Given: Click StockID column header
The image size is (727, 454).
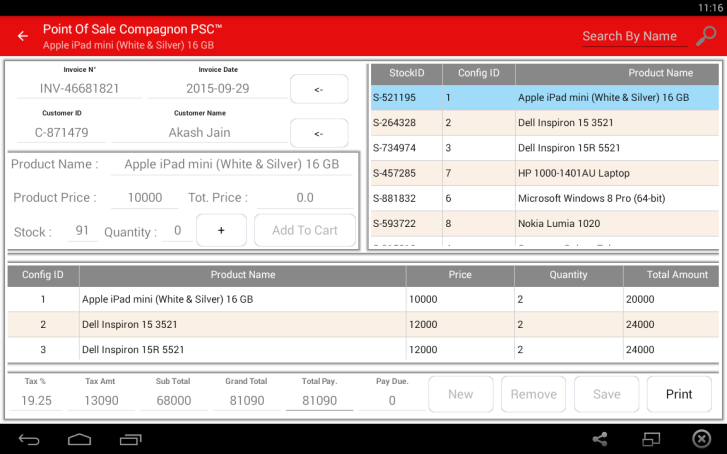Looking at the screenshot, I should (x=407, y=73).
